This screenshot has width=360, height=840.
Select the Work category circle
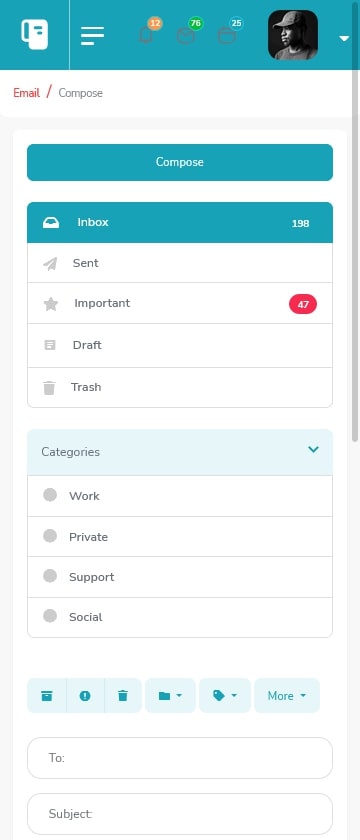[50, 495]
